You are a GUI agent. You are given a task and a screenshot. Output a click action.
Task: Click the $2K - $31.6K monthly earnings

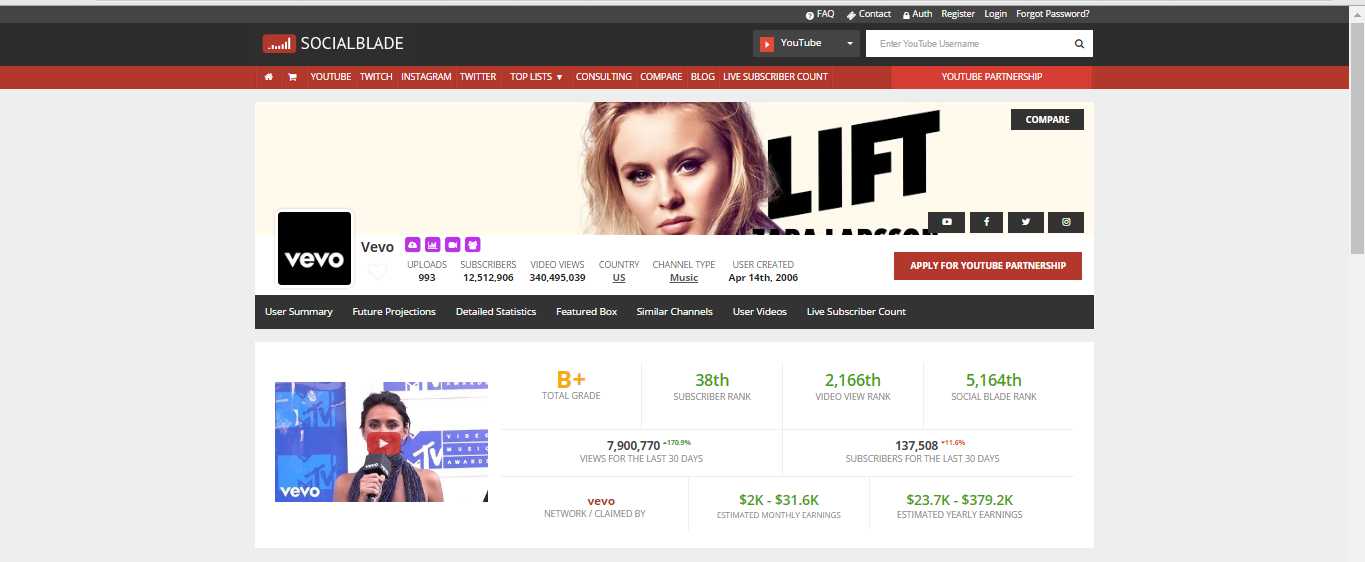point(779,500)
